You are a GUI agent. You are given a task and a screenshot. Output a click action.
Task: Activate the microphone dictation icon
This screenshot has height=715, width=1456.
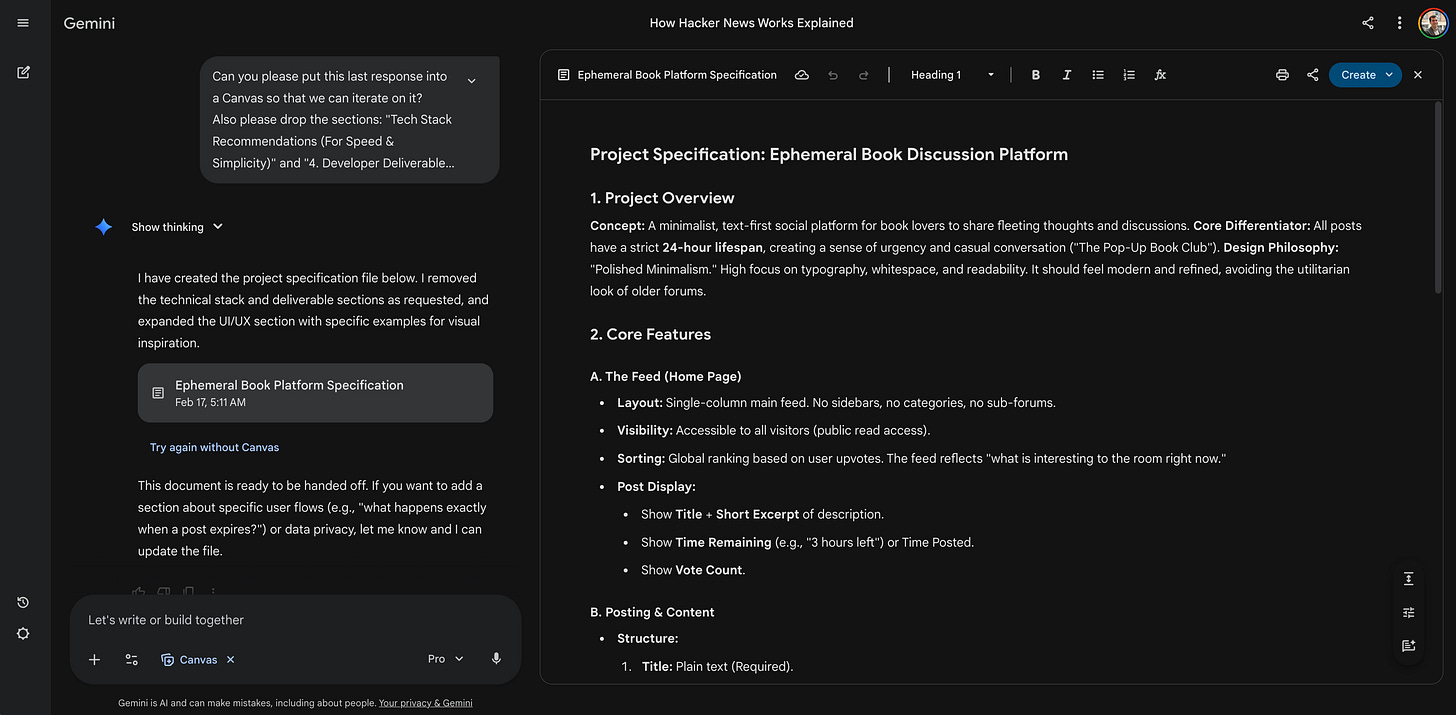(495, 658)
